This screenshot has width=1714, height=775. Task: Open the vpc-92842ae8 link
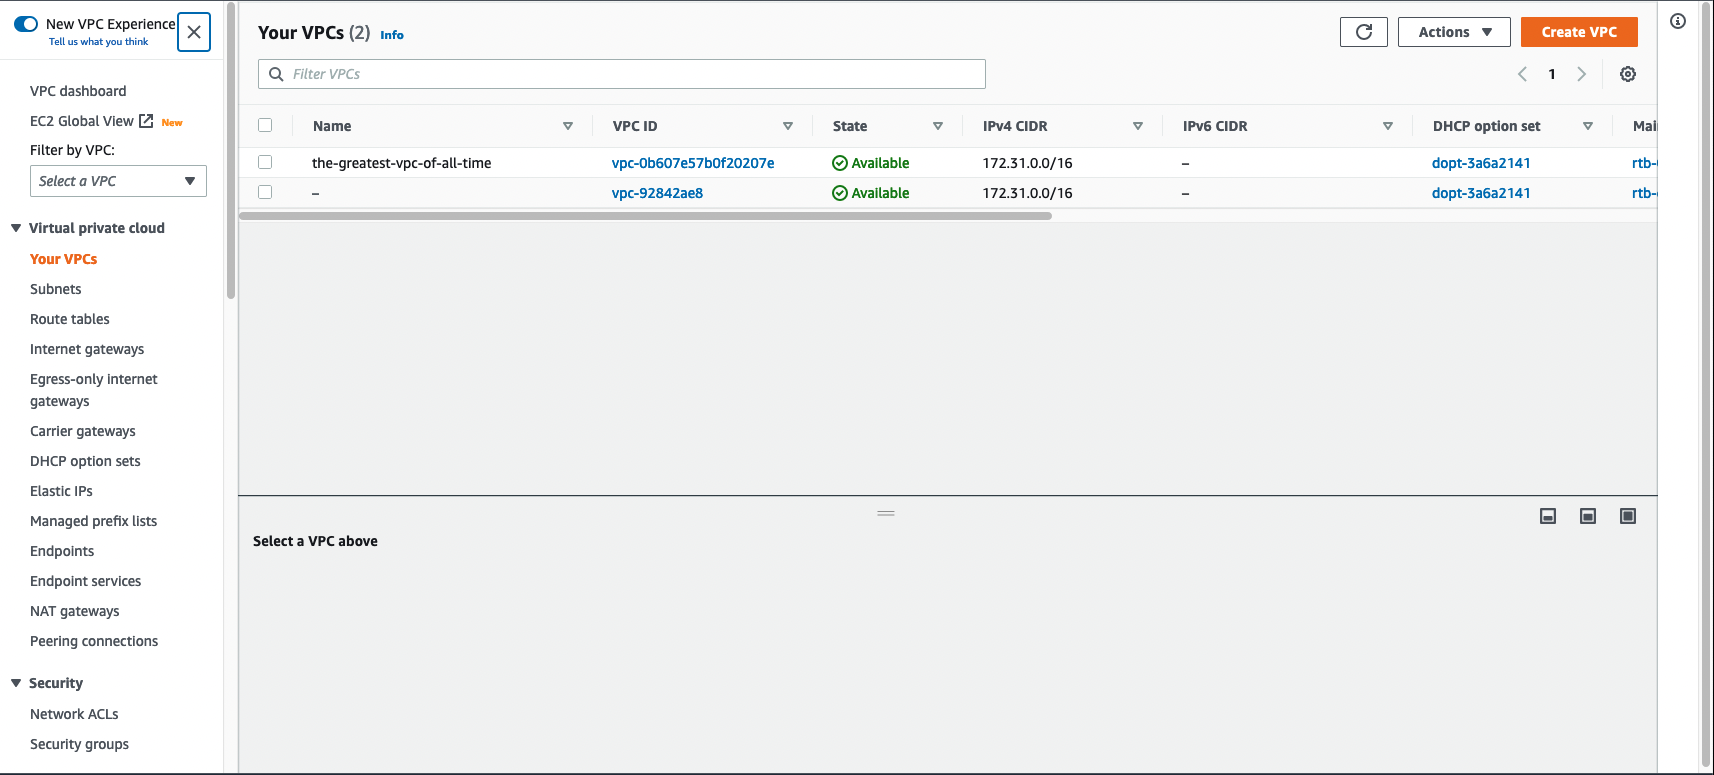tap(657, 193)
